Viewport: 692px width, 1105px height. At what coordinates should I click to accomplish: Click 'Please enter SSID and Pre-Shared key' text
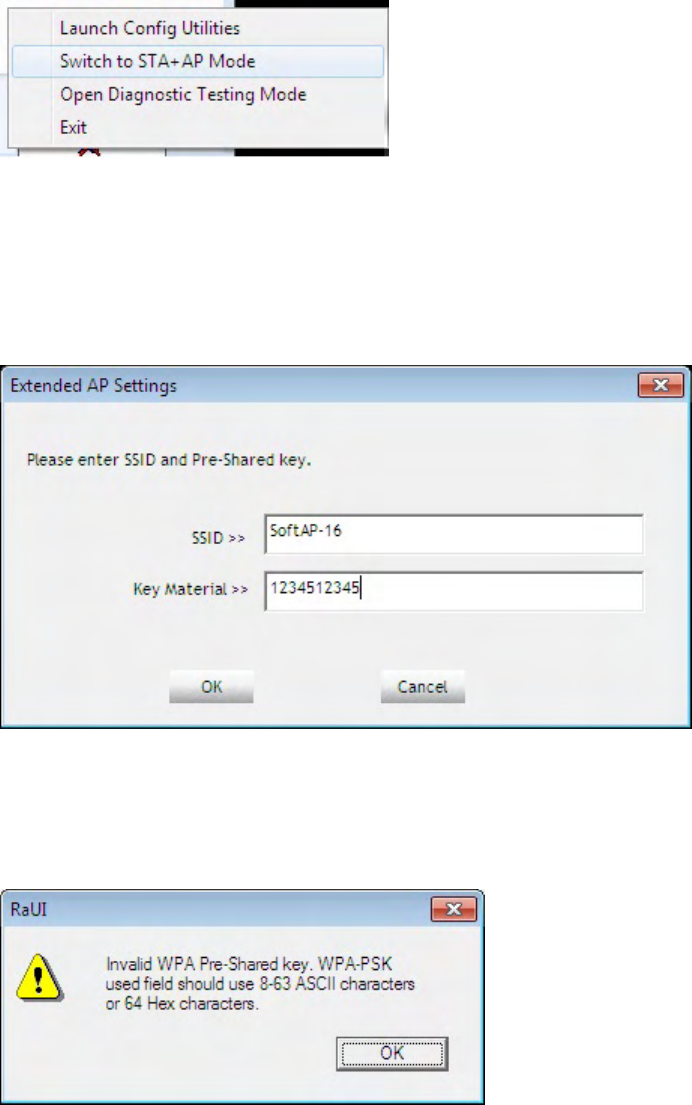pyautogui.click(x=169, y=460)
